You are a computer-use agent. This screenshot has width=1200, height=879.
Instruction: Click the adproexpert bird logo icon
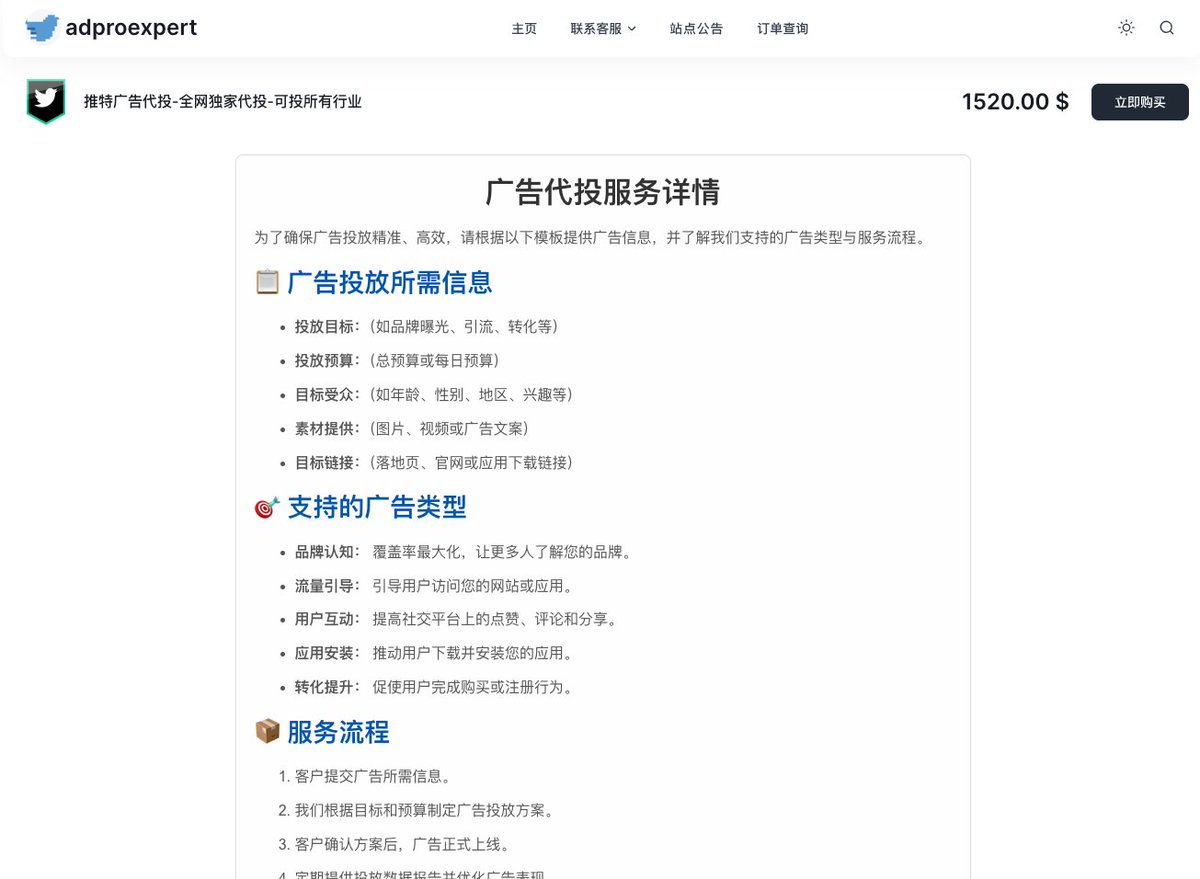pos(42,28)
